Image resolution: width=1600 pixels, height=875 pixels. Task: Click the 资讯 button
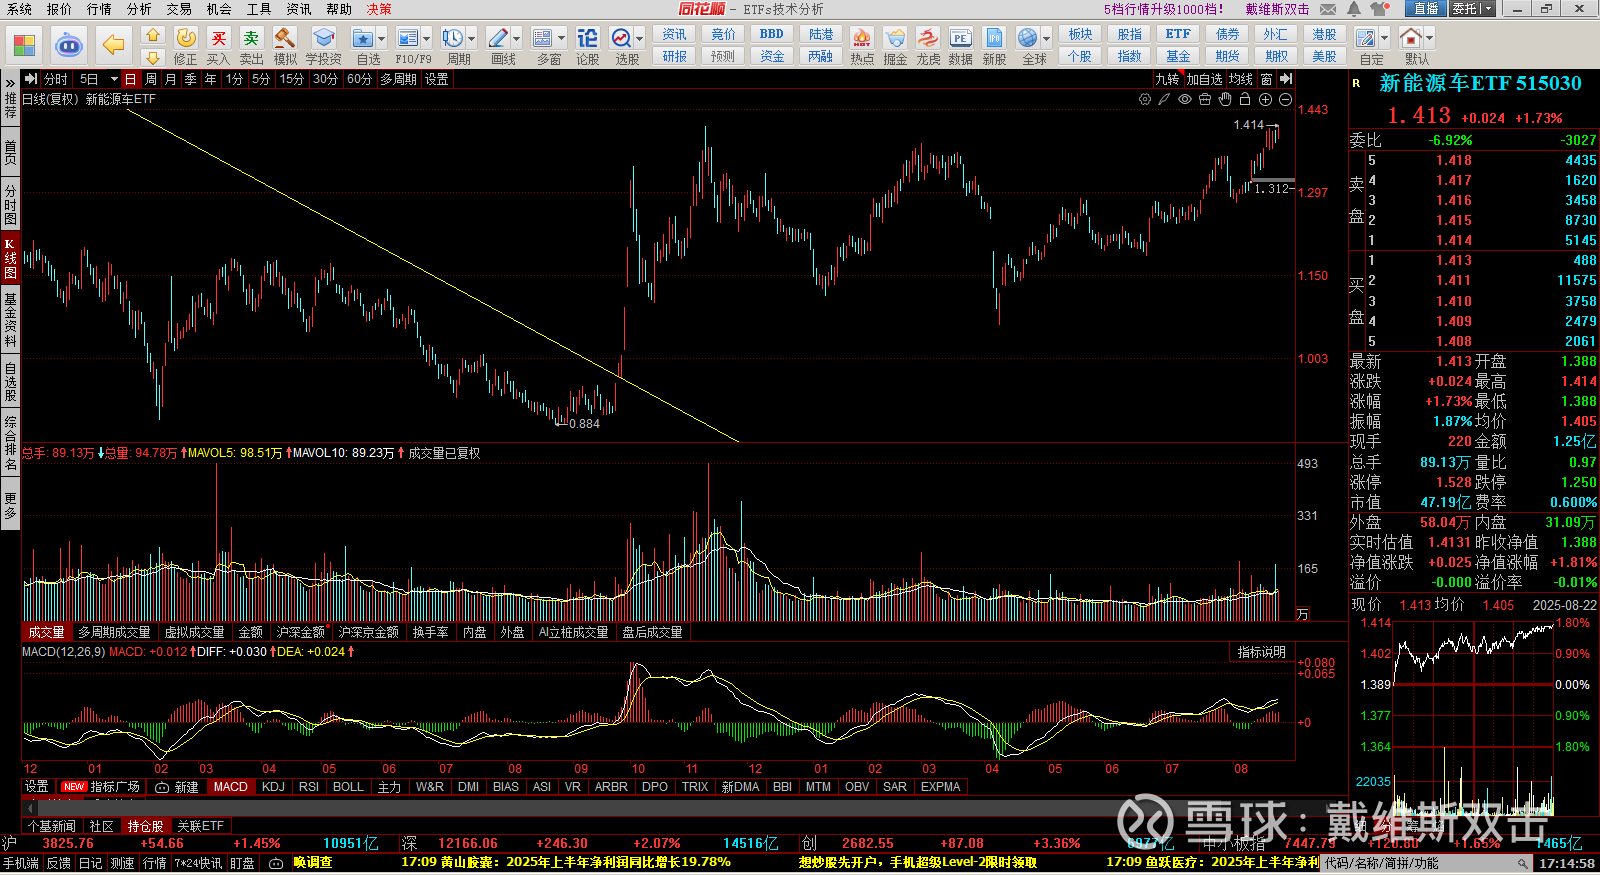coord(675,34)
